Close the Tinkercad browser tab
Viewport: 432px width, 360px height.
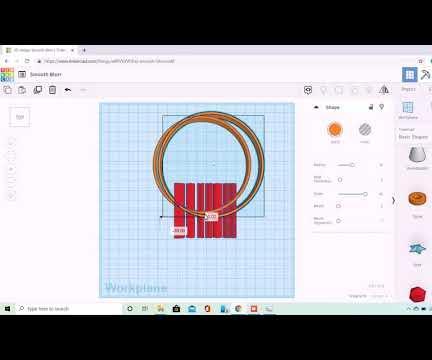click(x=73, y=50)
